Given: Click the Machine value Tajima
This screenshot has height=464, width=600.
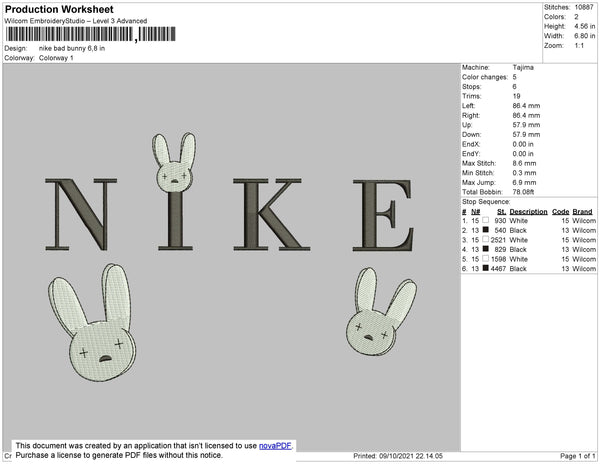Looking at the screenshot, I should [523, 68].
